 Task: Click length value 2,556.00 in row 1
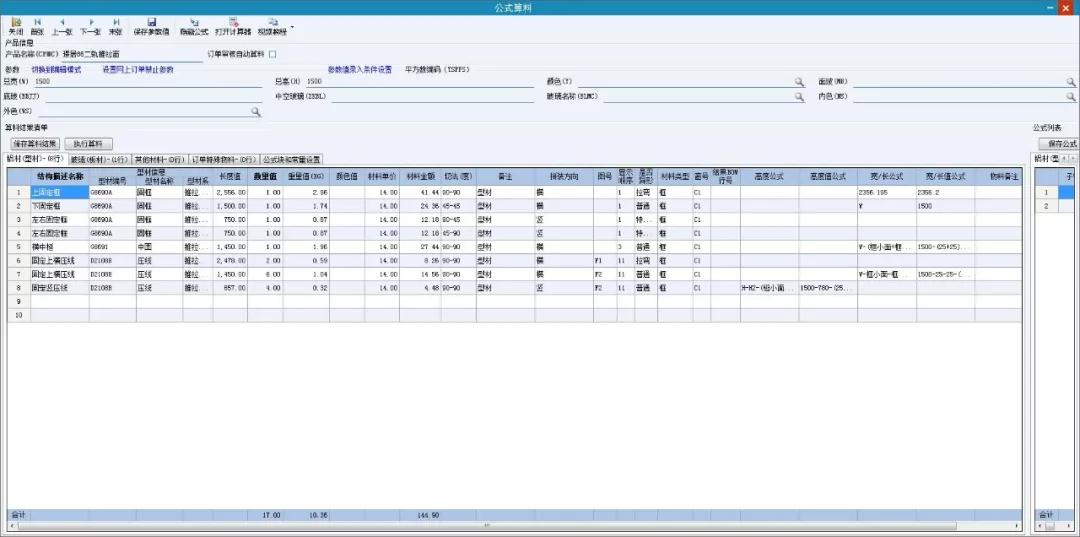point(230,192)
